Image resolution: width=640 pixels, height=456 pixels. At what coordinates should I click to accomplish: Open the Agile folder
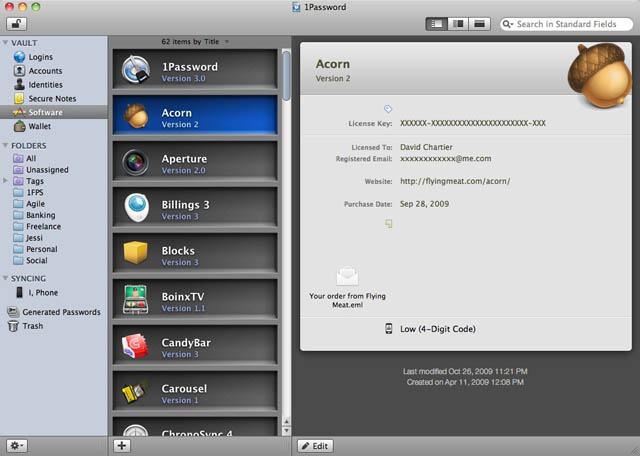(36, 204)
